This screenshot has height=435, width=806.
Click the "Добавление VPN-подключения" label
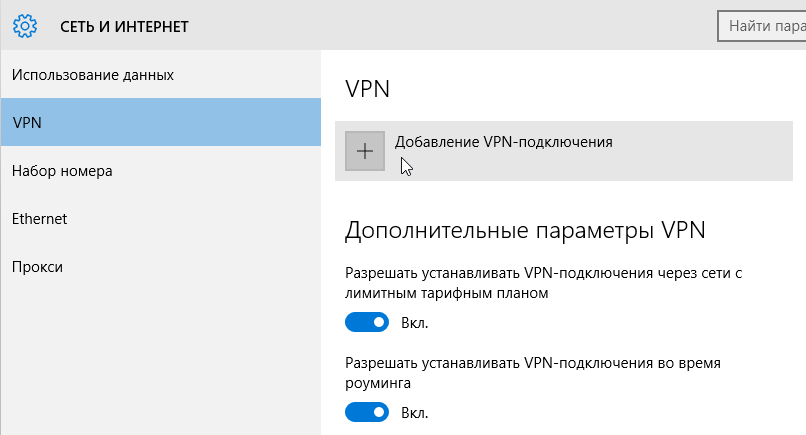click(504, 142)
